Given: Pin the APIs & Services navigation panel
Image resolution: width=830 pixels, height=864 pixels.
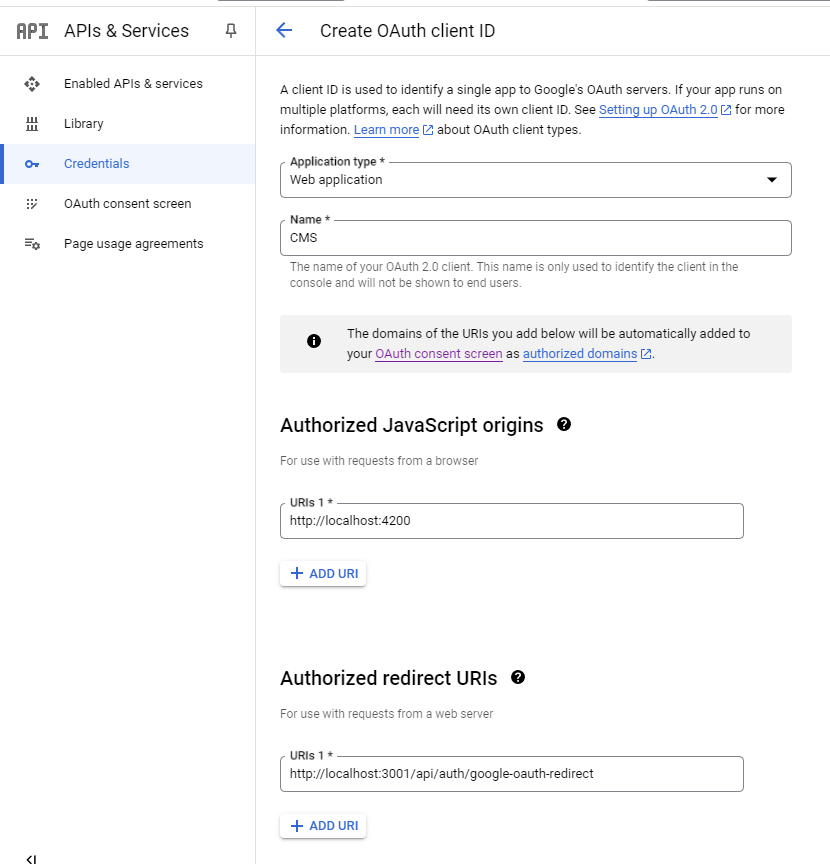Looking at the screenshot, I should pos(231,31).
